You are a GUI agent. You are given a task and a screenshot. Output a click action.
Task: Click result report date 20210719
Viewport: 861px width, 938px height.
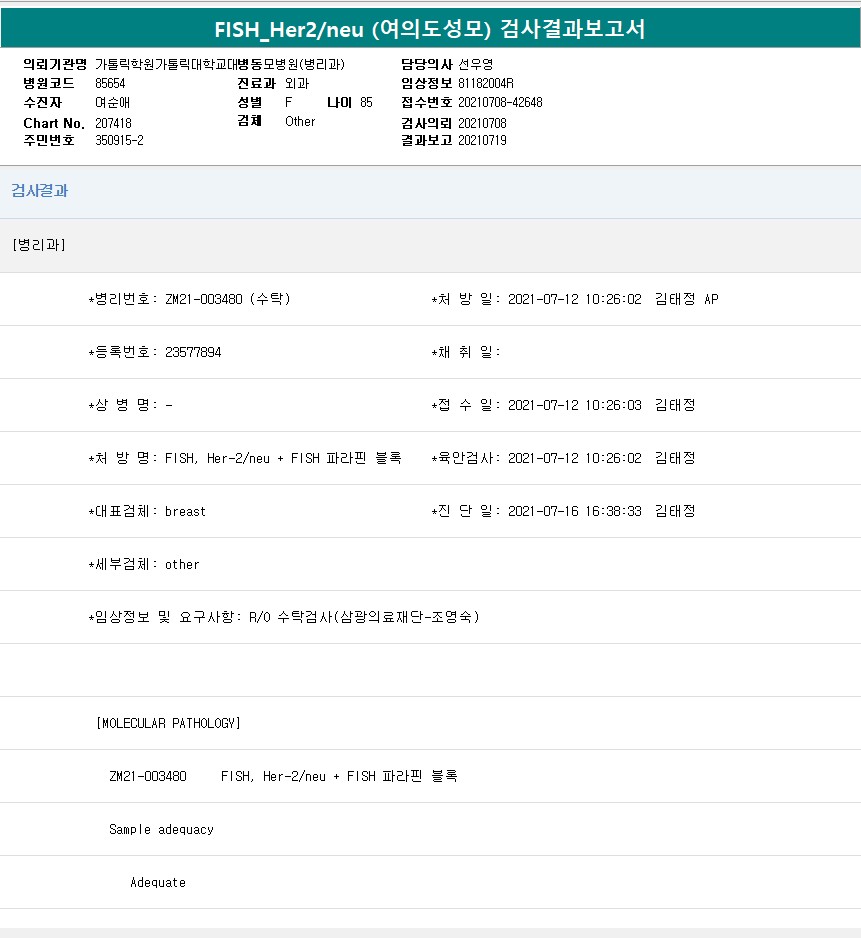pyautogui.click(x=482, y=141)
